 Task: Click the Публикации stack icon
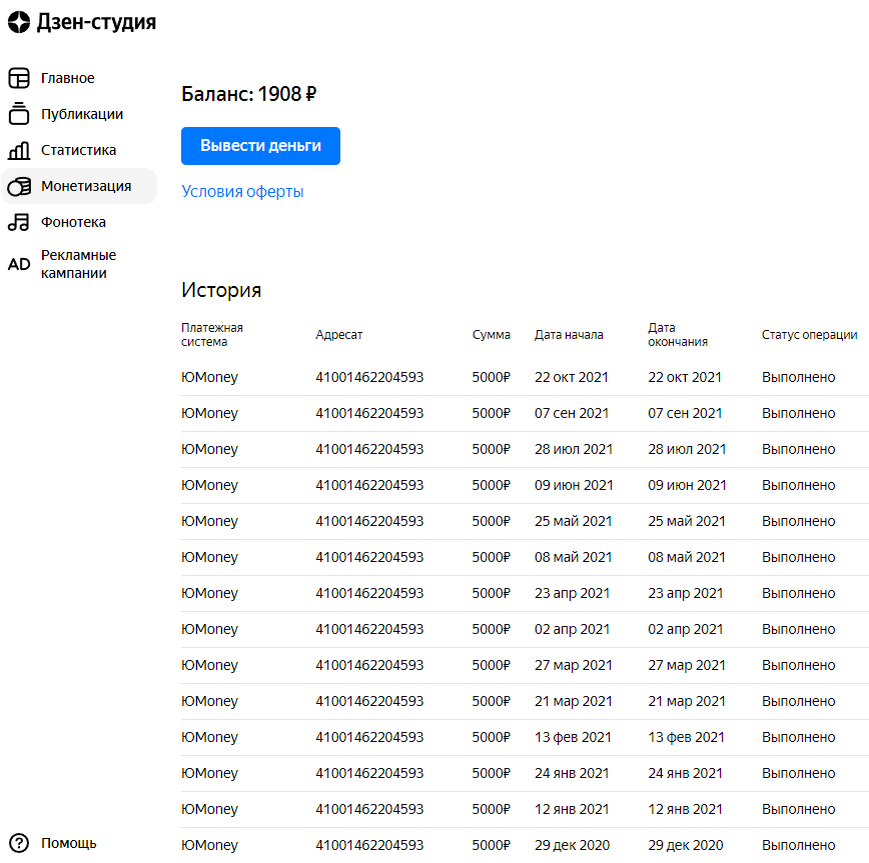[x=19, y=114]
